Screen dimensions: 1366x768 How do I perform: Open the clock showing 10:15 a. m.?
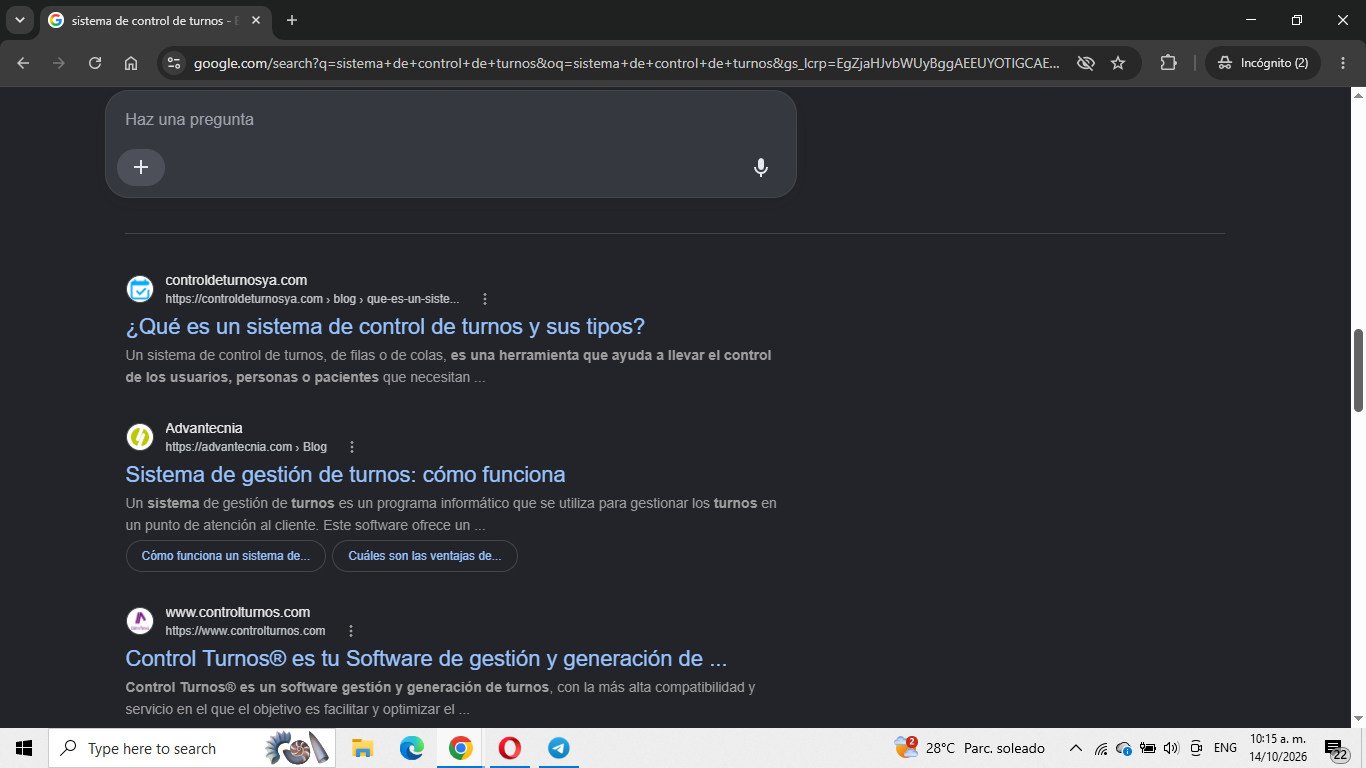tap(1277, 748)
